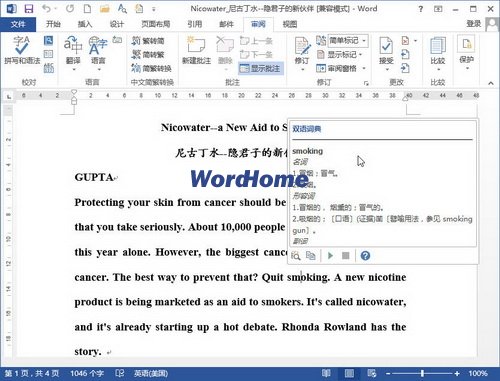Viewport: 500px width, 381px height.
Task: Switch to the 视图 tab
Action: pos(290,24)
